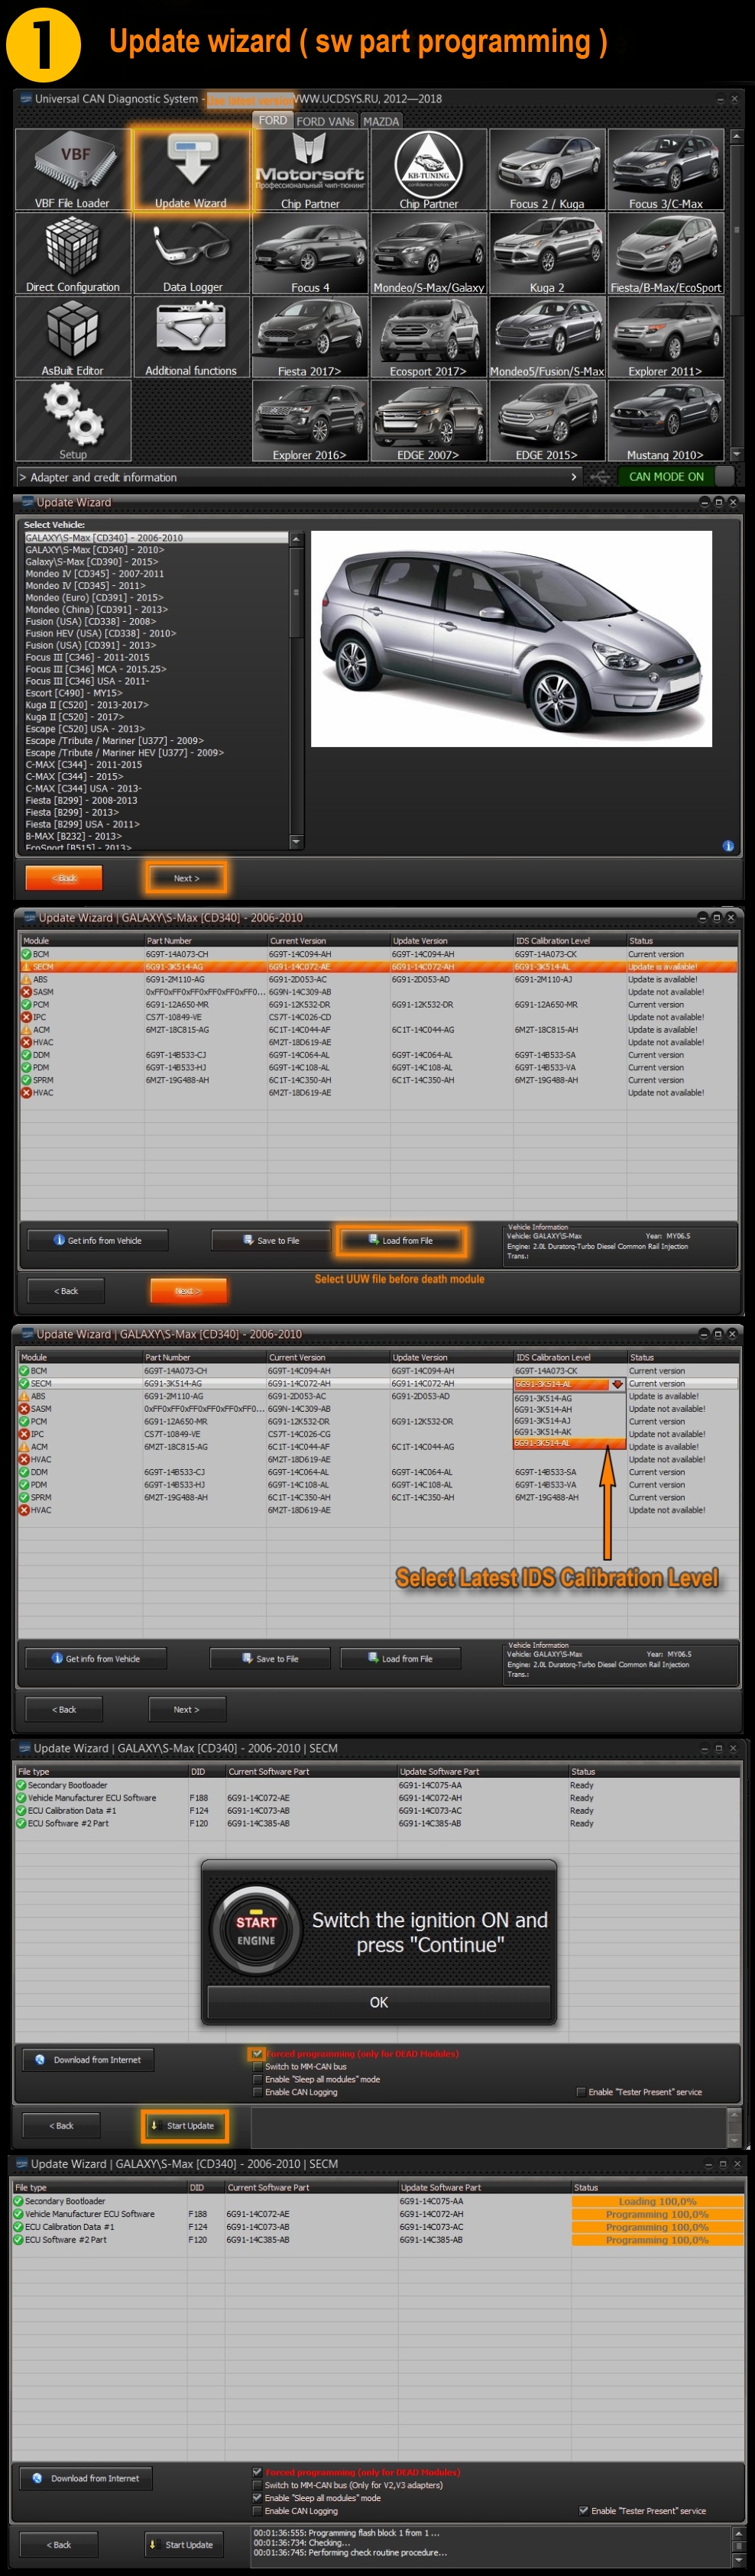The width and height of the screenshot is (755, 2576).
Task: Select the Focus 3/C-Max vehicle tile
Action: pos(665,169)
